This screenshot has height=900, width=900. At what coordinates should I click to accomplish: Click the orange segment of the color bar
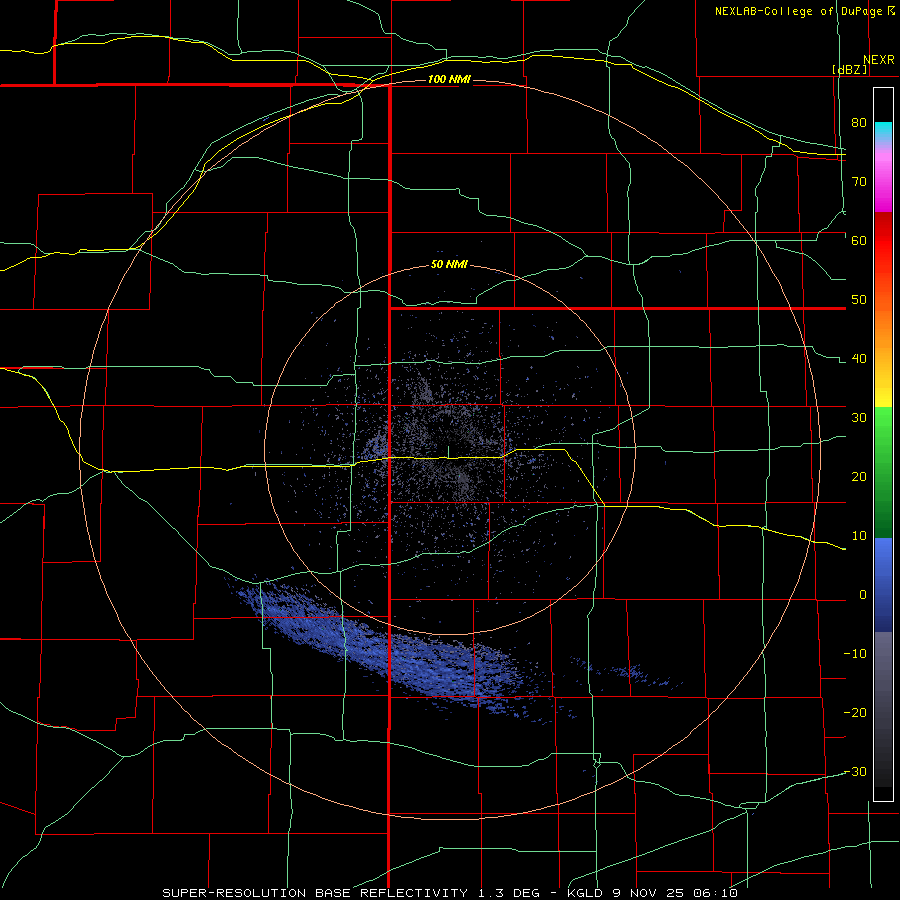click(883, 327)
